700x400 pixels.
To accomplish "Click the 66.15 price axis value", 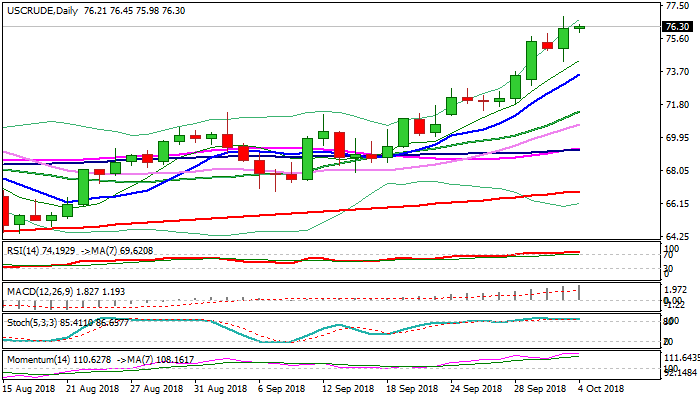I will tap(676, 203).
